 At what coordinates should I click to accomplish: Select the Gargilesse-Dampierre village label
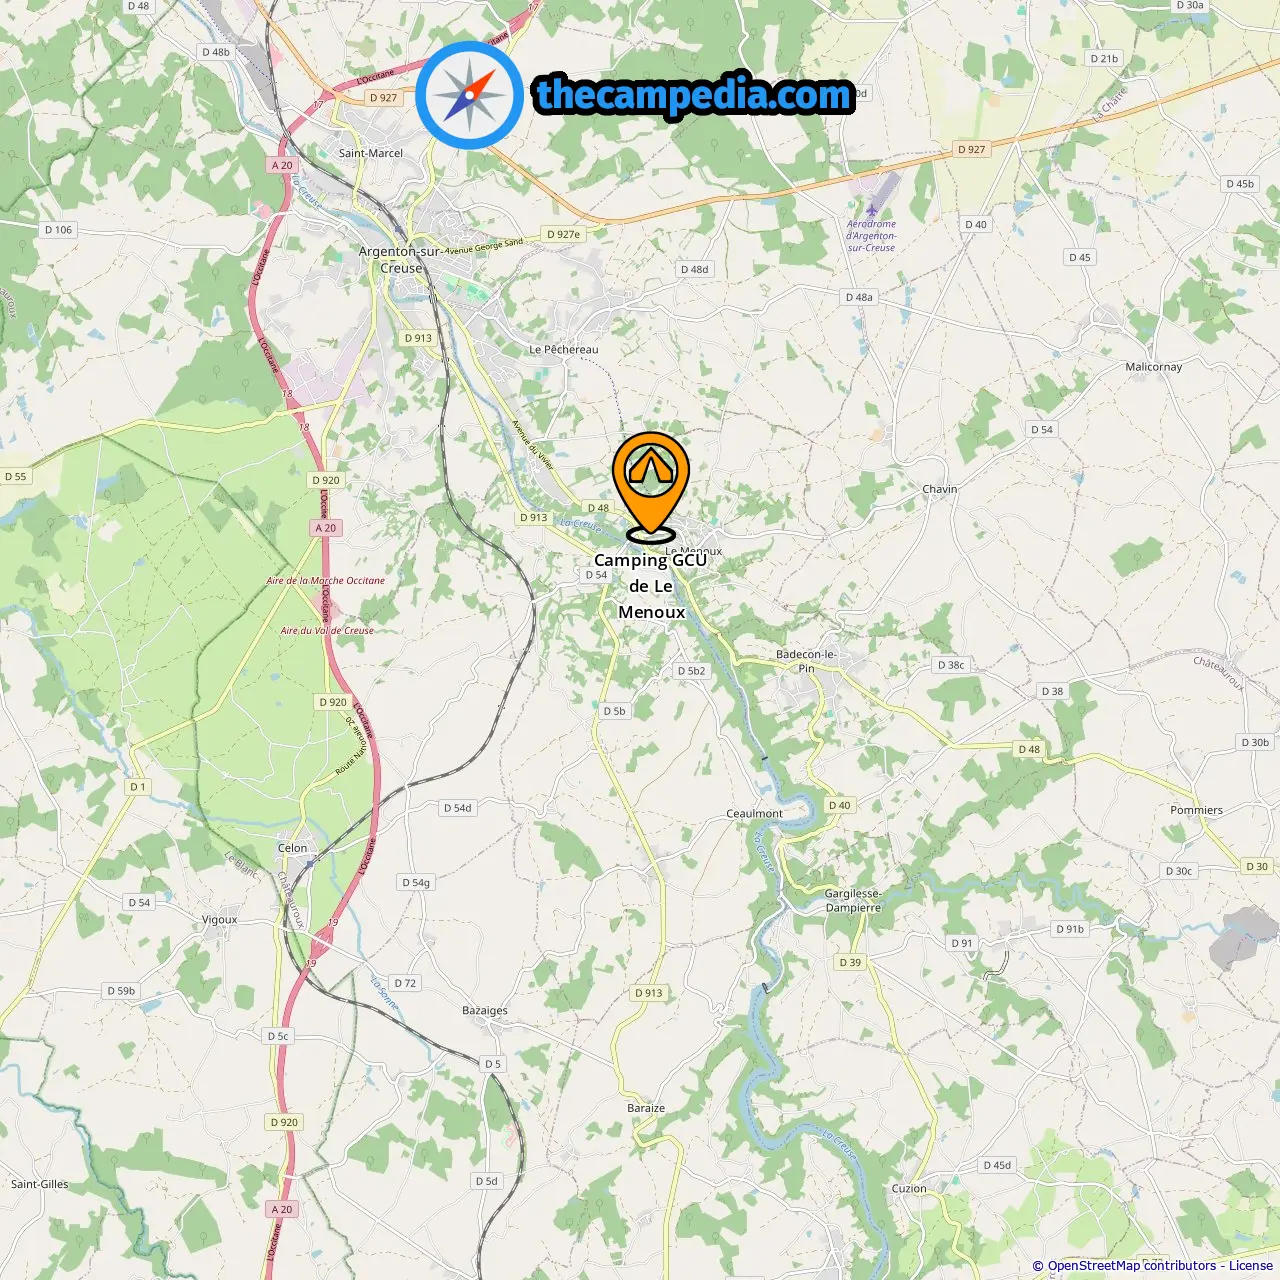853,901
